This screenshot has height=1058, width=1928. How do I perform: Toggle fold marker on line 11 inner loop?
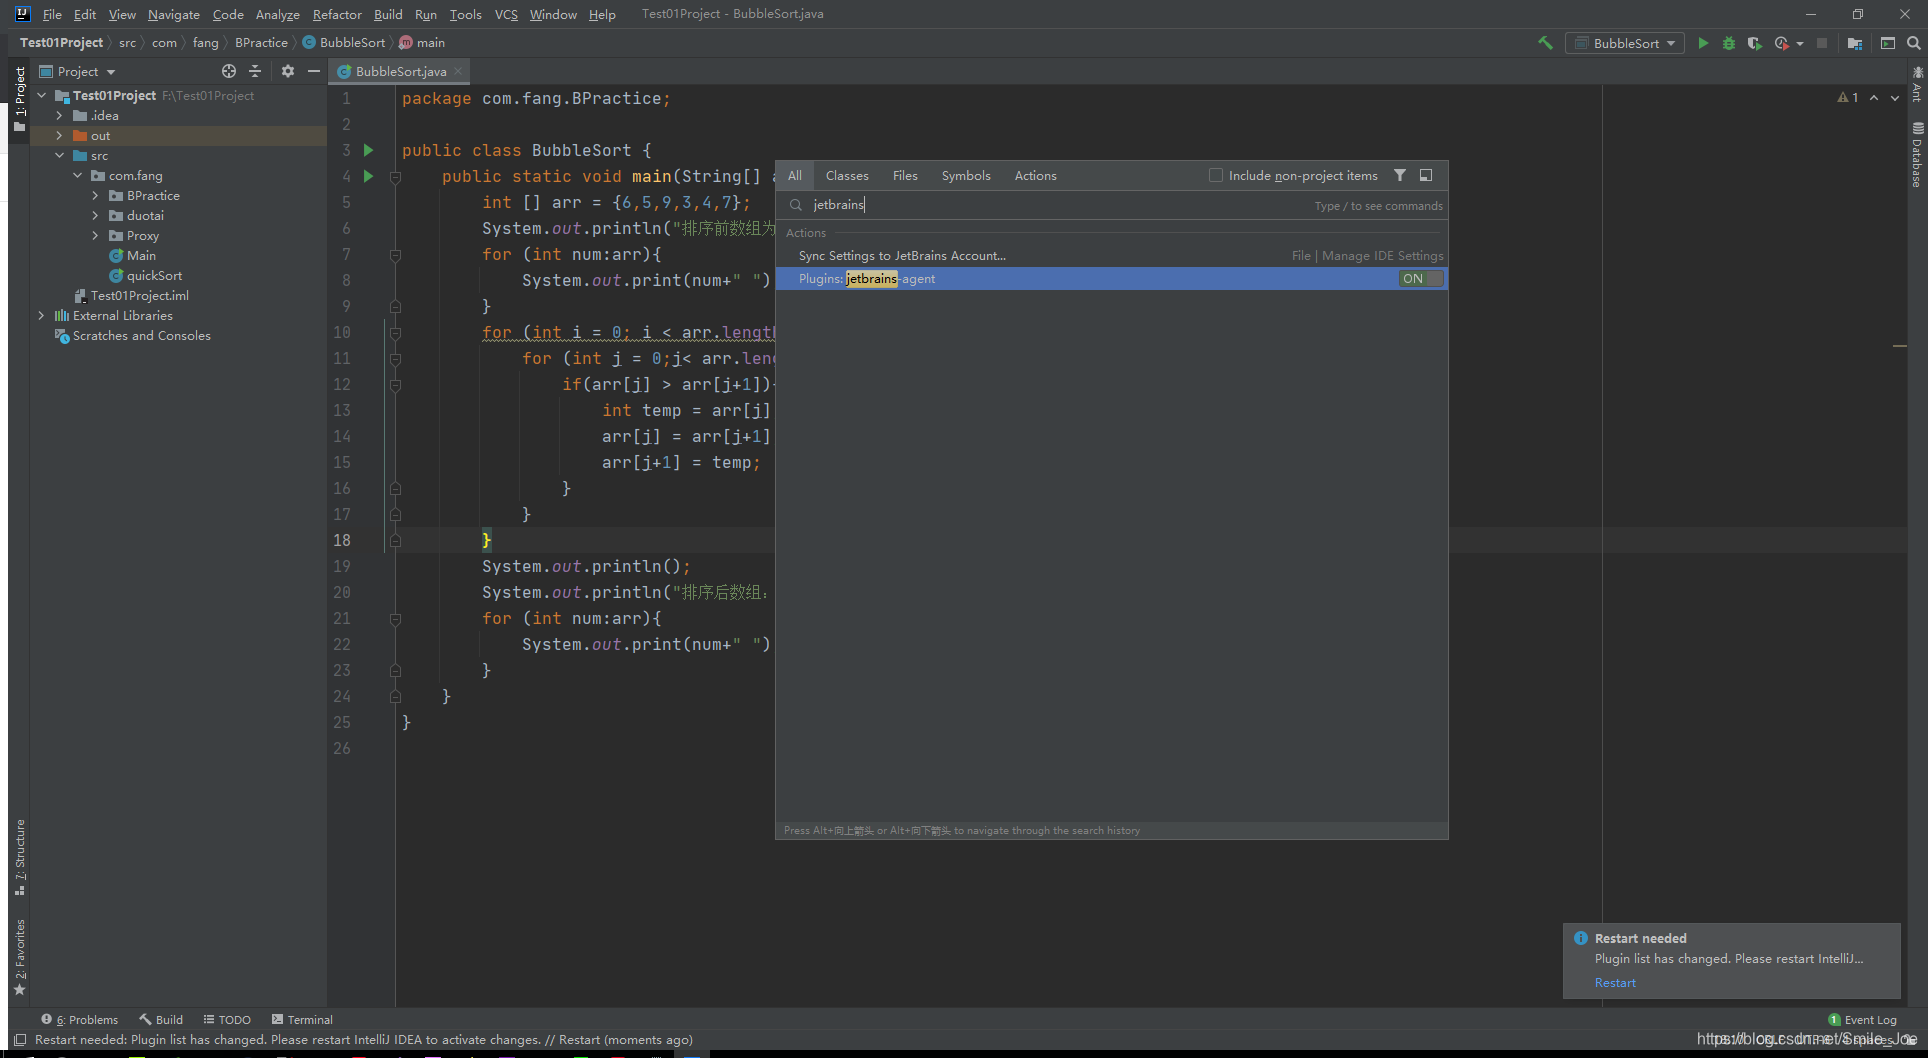[395, 359]
